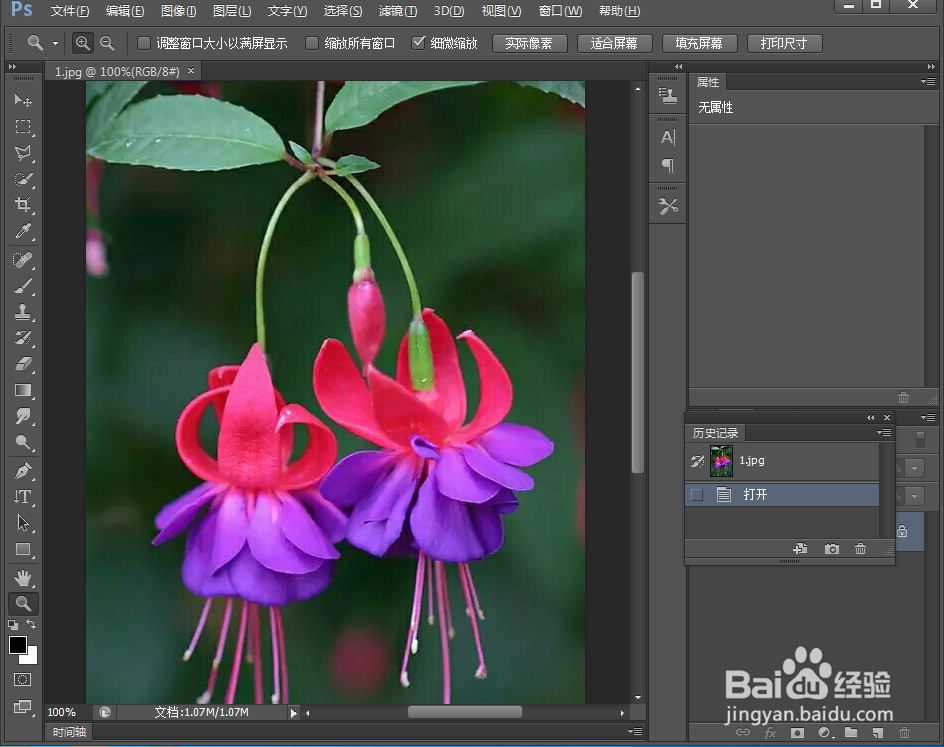Open the 滤镜(T) menu
The height and width of the screenshot is (747, 944).
[397, 11]
